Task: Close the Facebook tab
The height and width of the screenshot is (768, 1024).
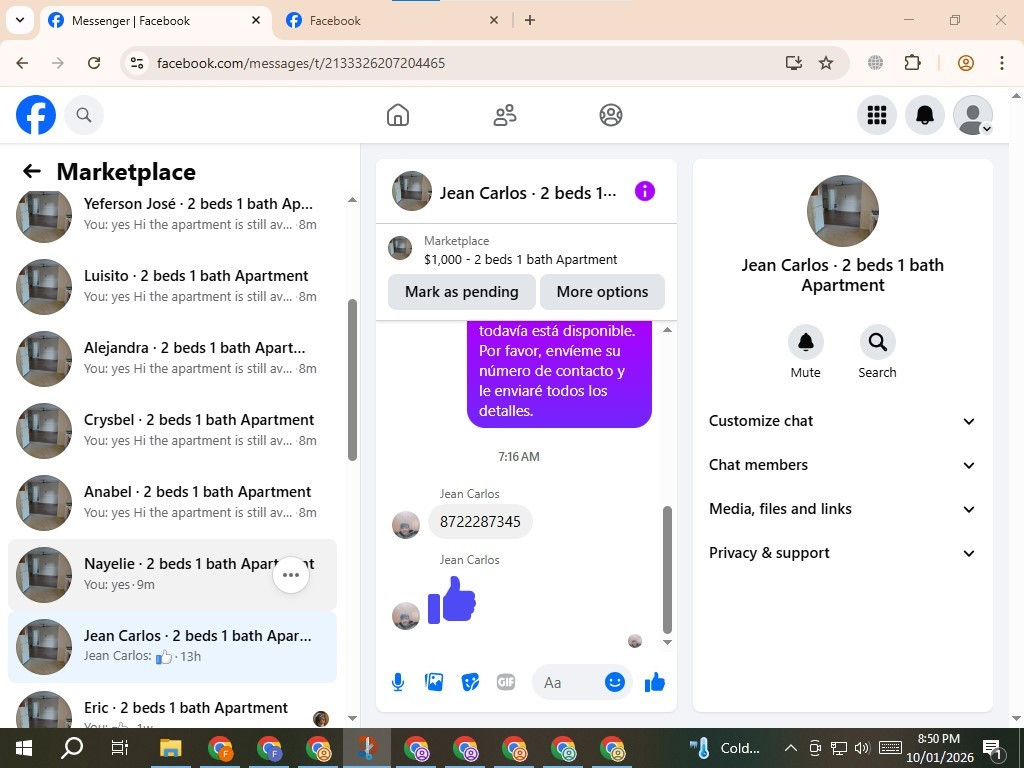Action: click(494, 20)
